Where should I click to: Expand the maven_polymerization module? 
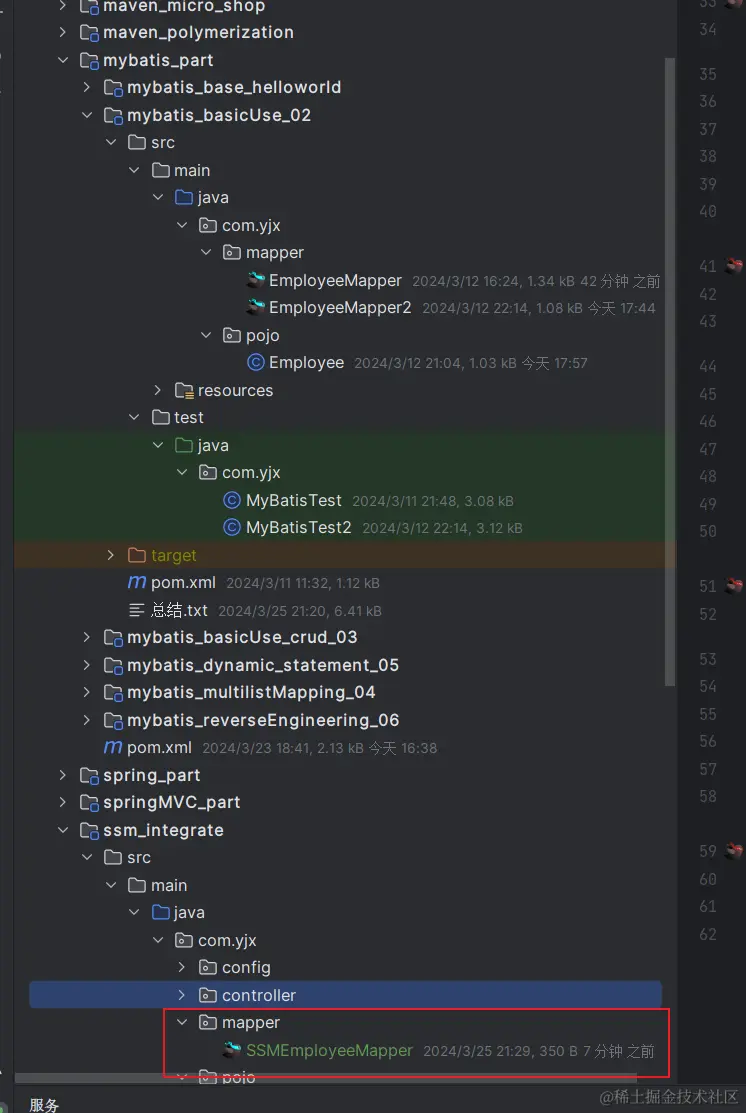pyautogui.click(x=63, y=33)
